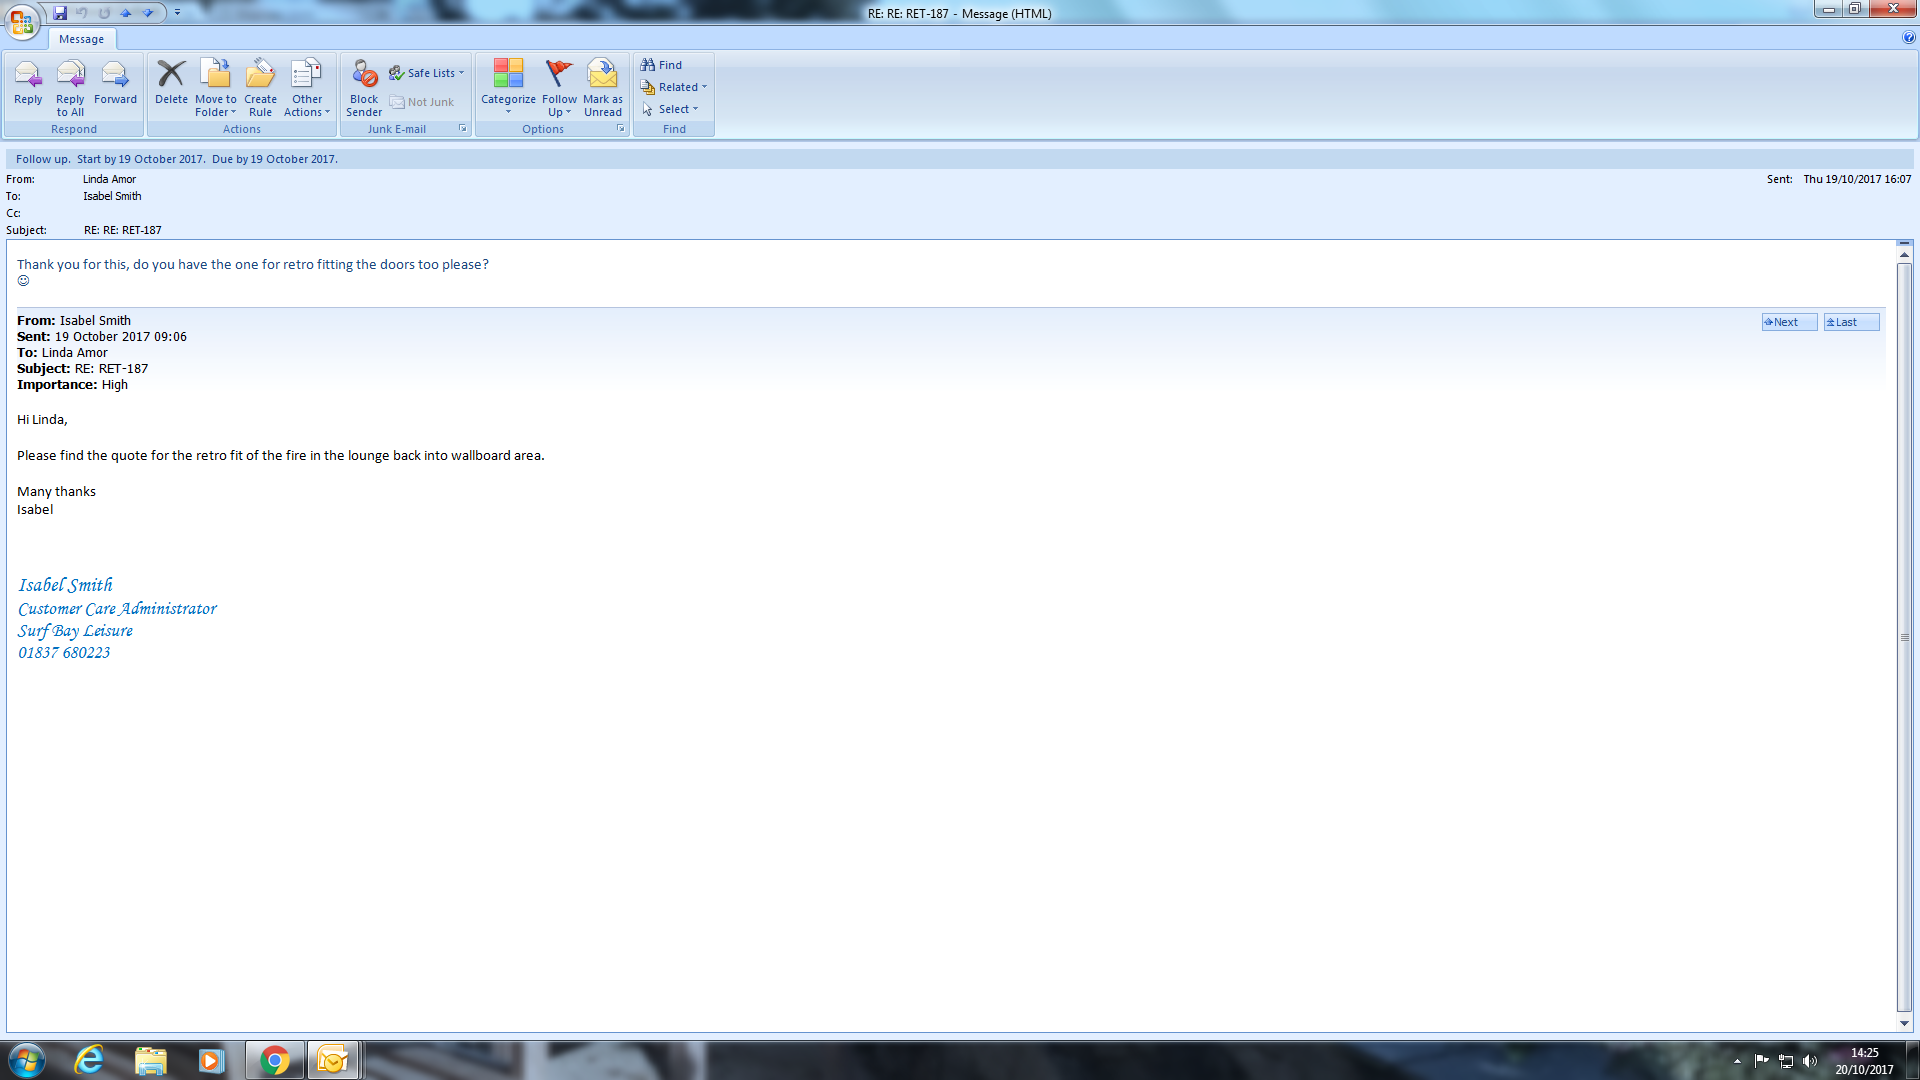1920x1080 pixels.
Task: Click the Block Sender icon
Action: 364,76
